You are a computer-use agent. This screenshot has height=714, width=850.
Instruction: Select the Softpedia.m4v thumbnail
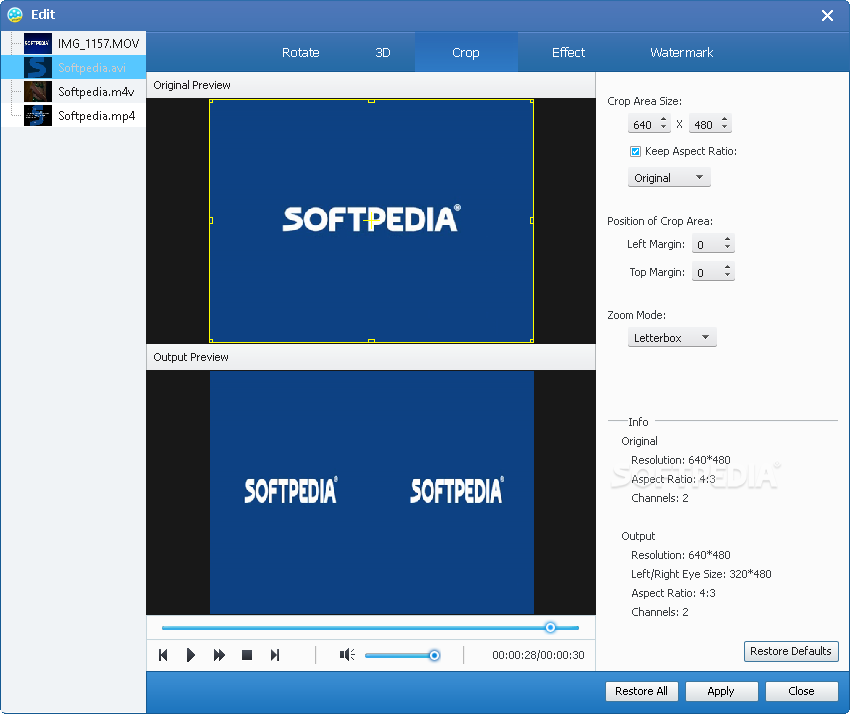[37, 91]
